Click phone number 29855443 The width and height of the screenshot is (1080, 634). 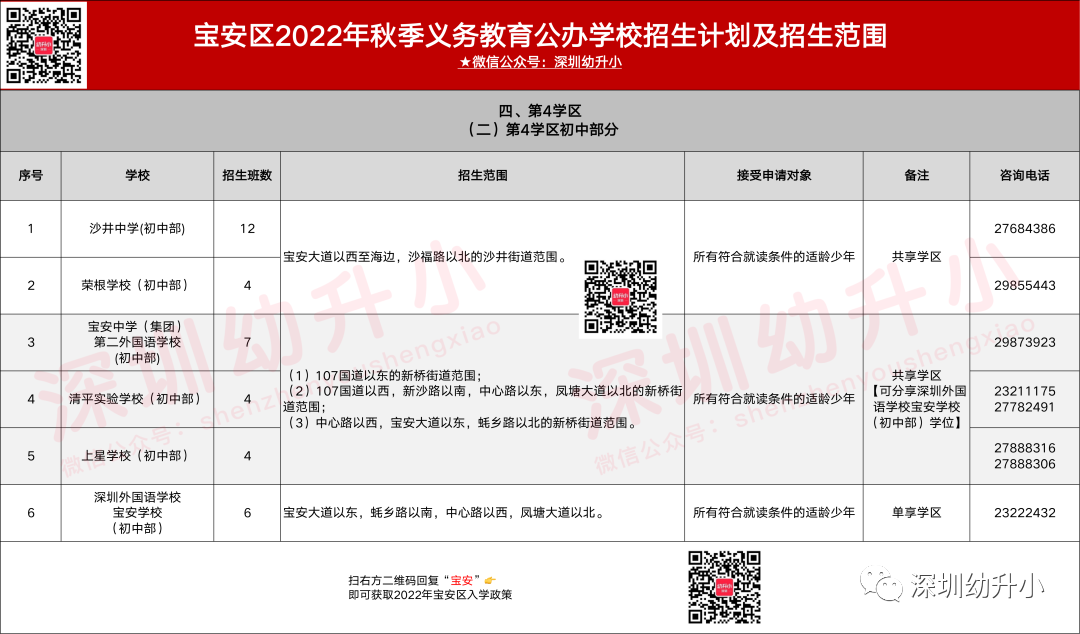pos(1024,285)
